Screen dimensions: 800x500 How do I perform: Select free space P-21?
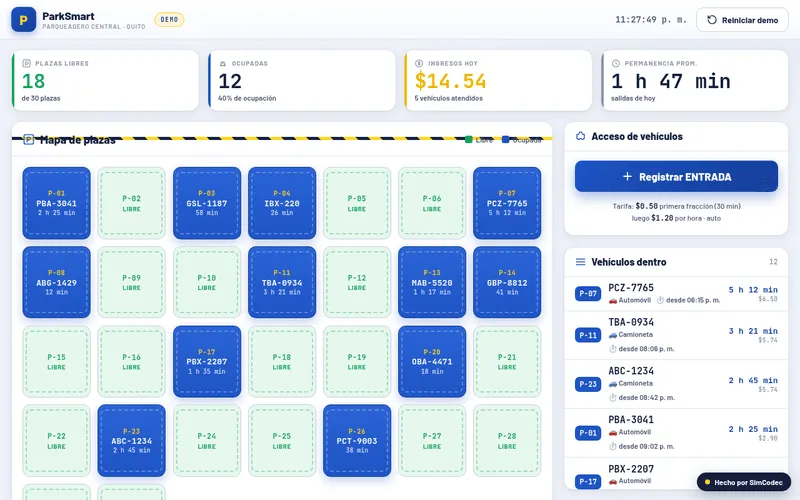[507, 362]
